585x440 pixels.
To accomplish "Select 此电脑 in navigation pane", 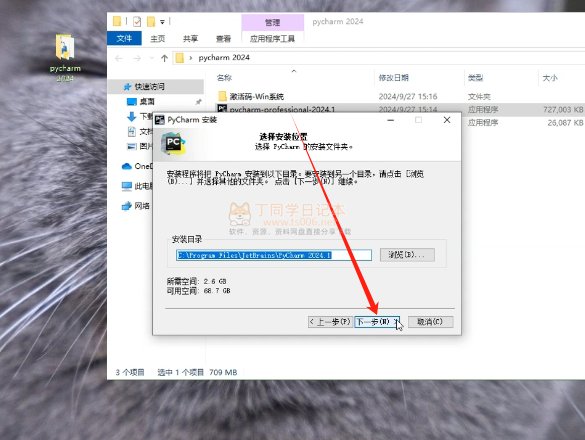I will 137,186.
